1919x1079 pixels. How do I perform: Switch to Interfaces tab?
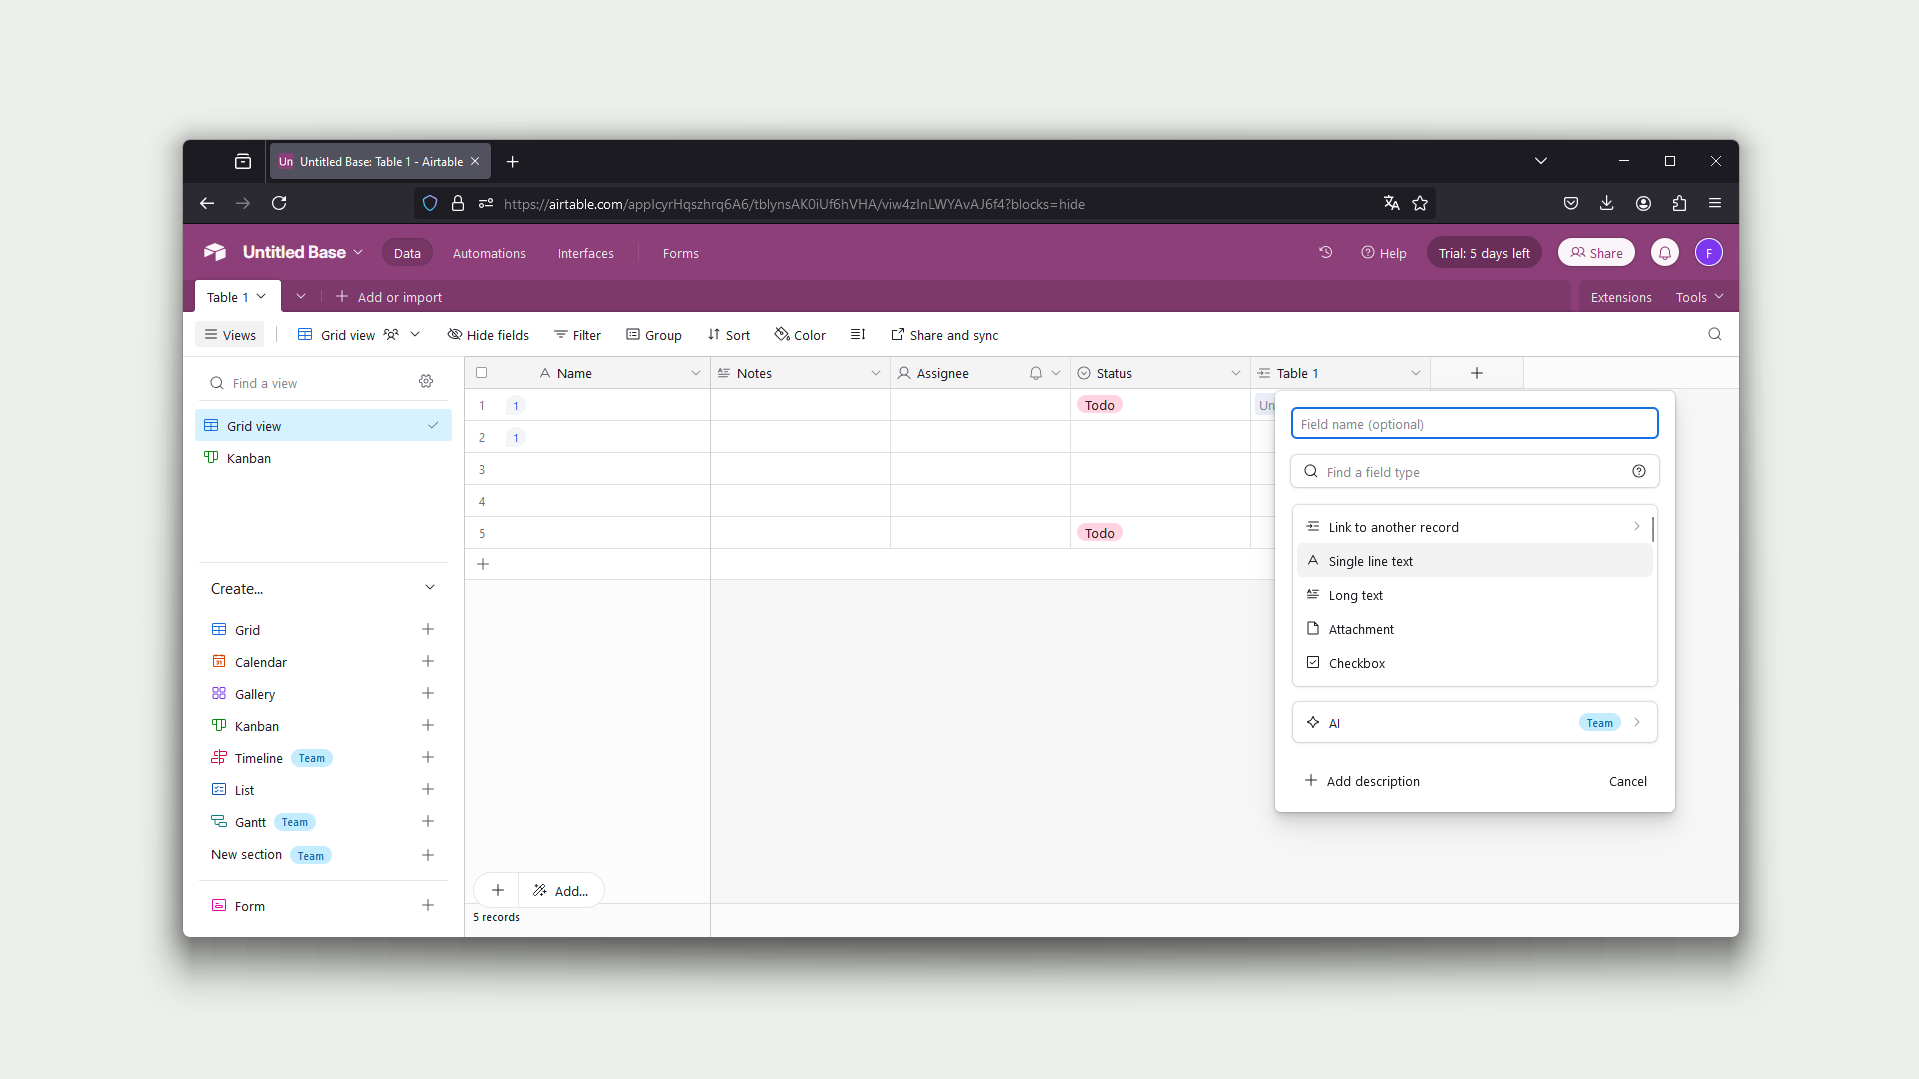tap(586, 253)
